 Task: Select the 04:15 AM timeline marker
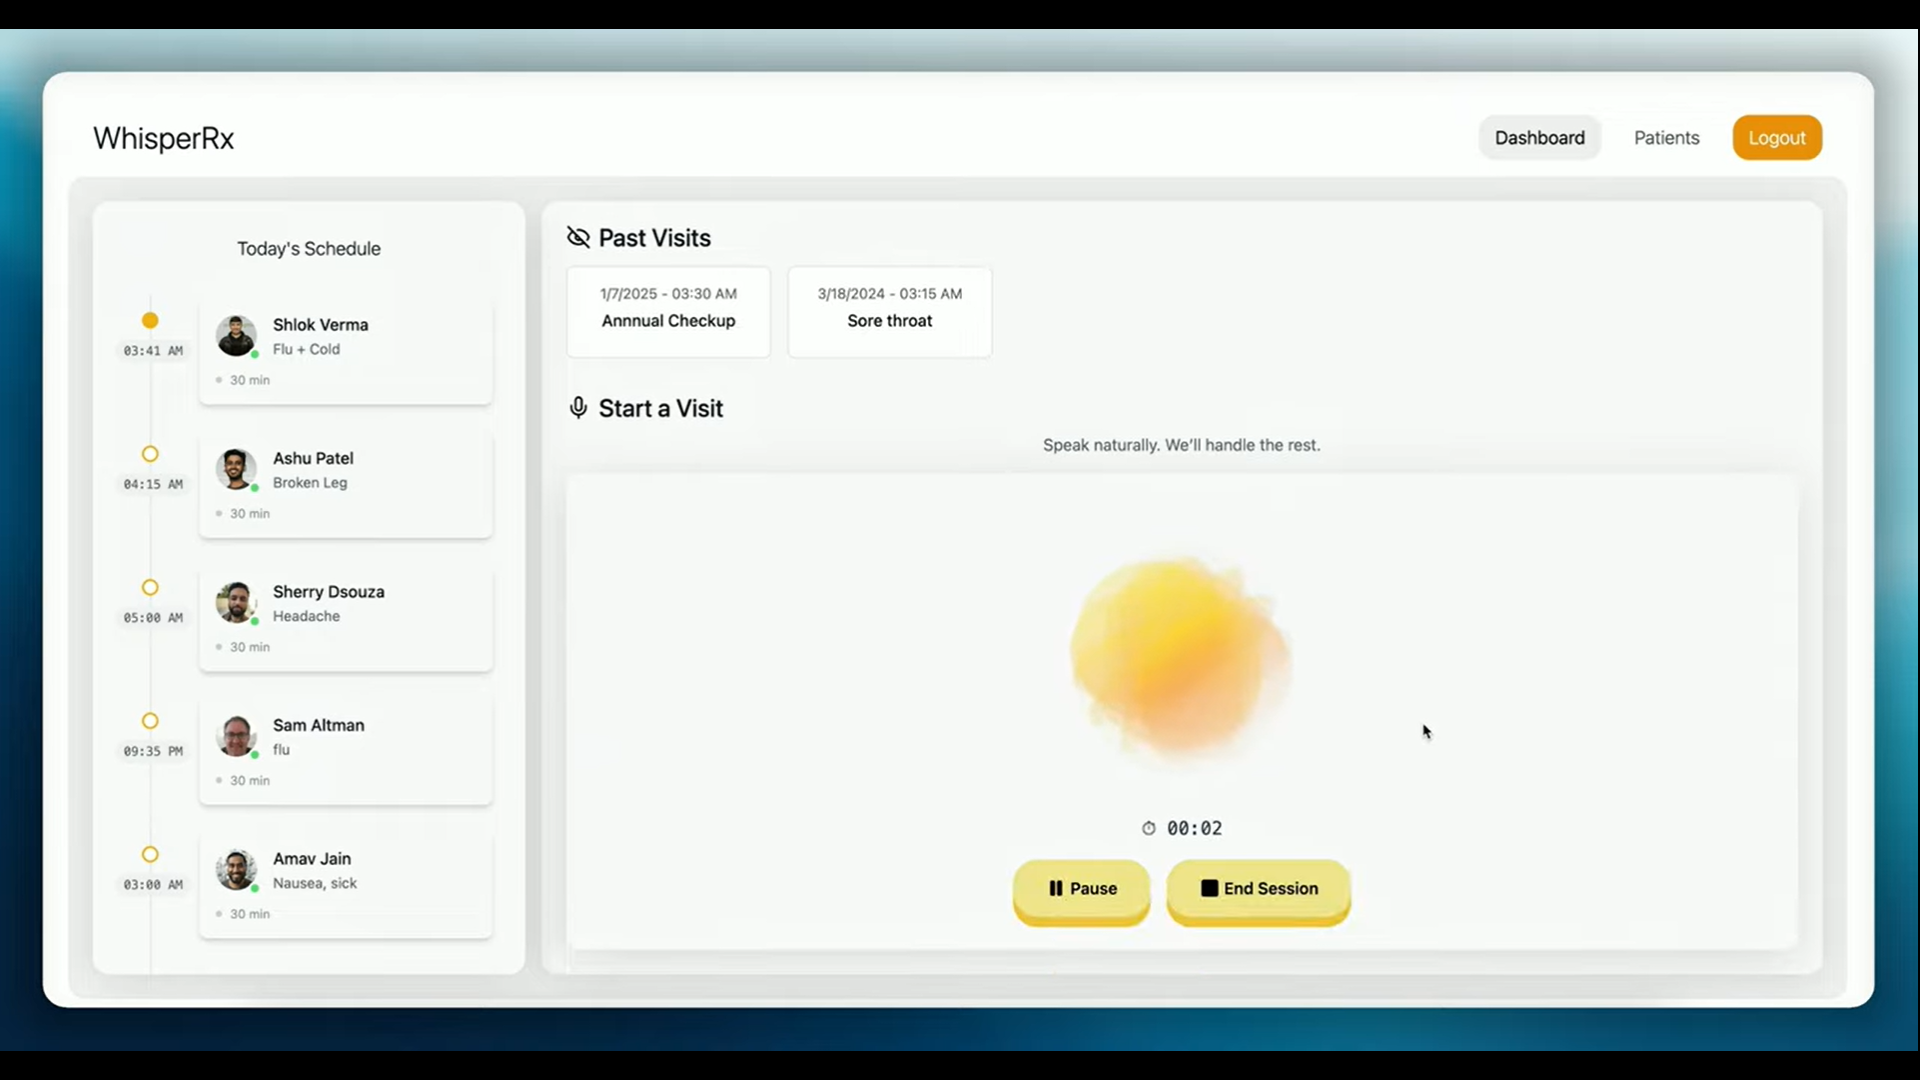[150, 454]
